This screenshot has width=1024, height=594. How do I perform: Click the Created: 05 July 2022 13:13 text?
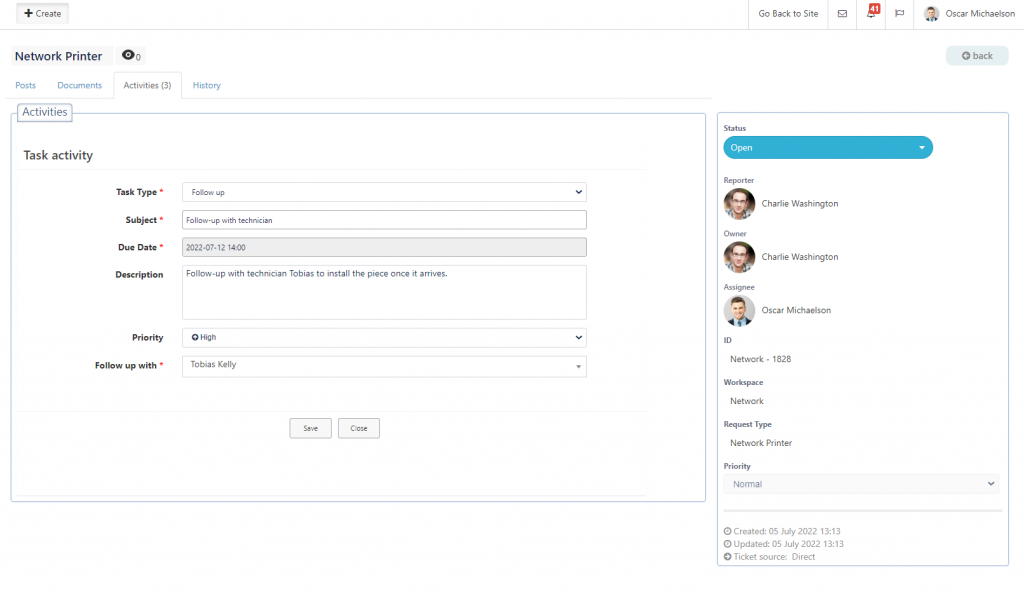point(787,531)
